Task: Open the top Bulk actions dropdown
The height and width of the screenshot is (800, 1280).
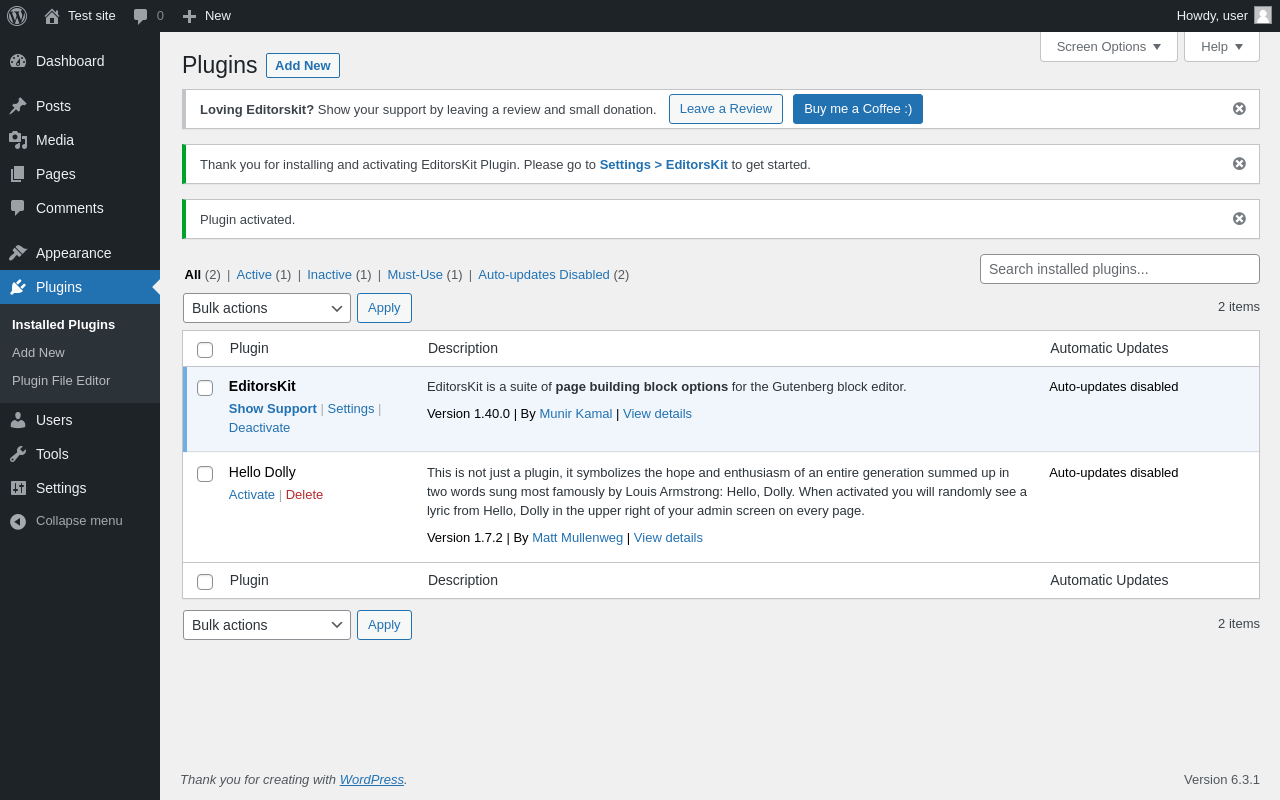Action: click(x=267, y=308)
